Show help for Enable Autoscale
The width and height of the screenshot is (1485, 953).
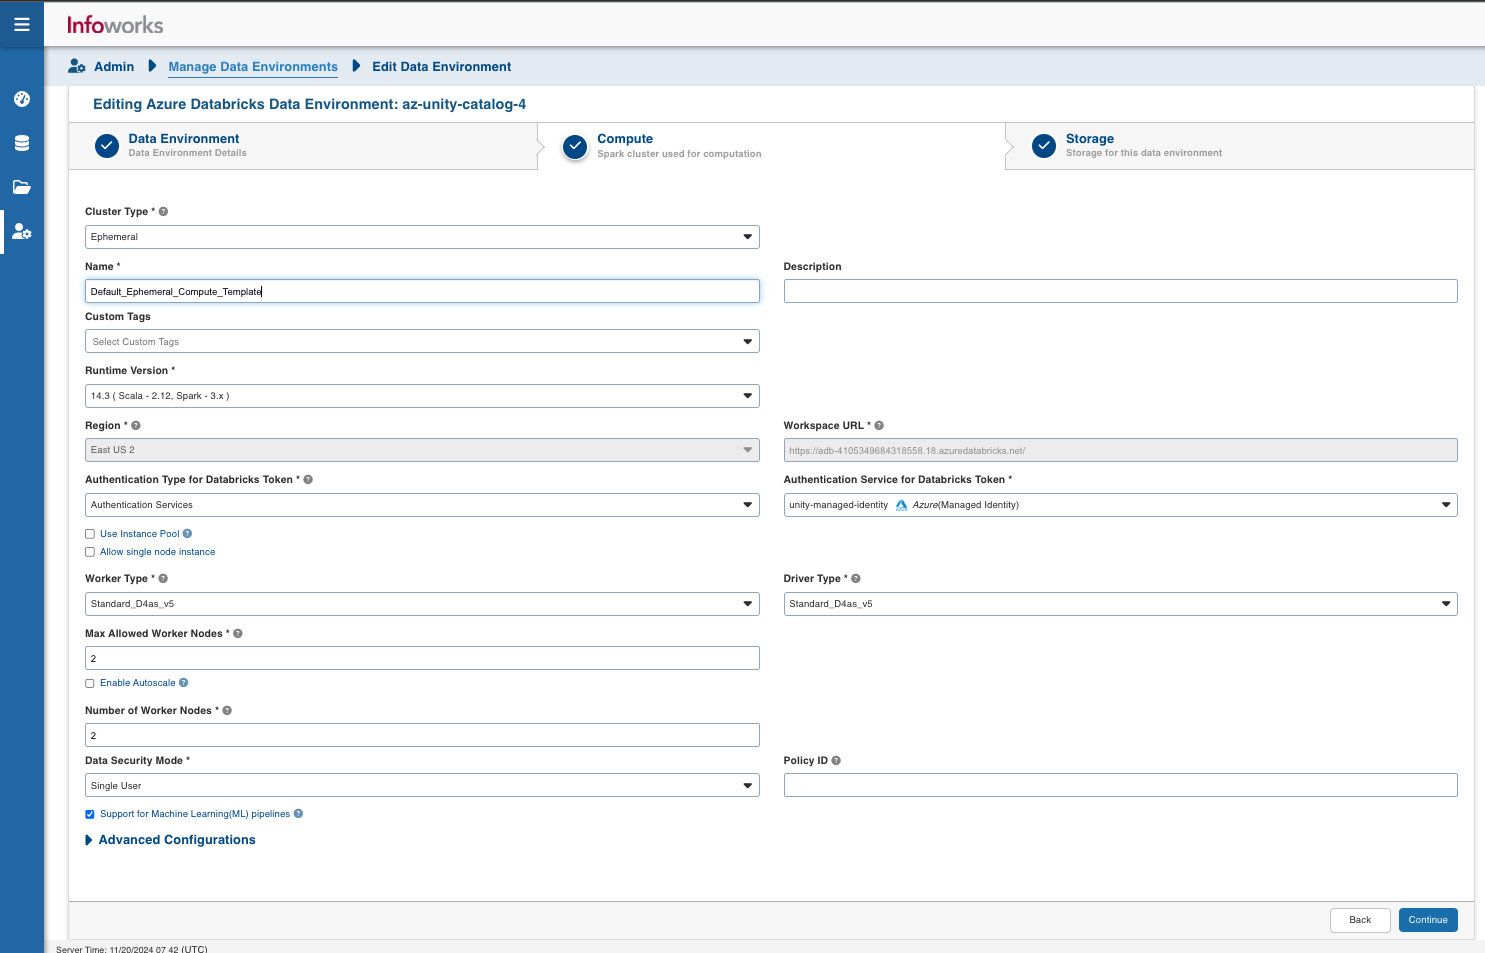coord(183,682)
